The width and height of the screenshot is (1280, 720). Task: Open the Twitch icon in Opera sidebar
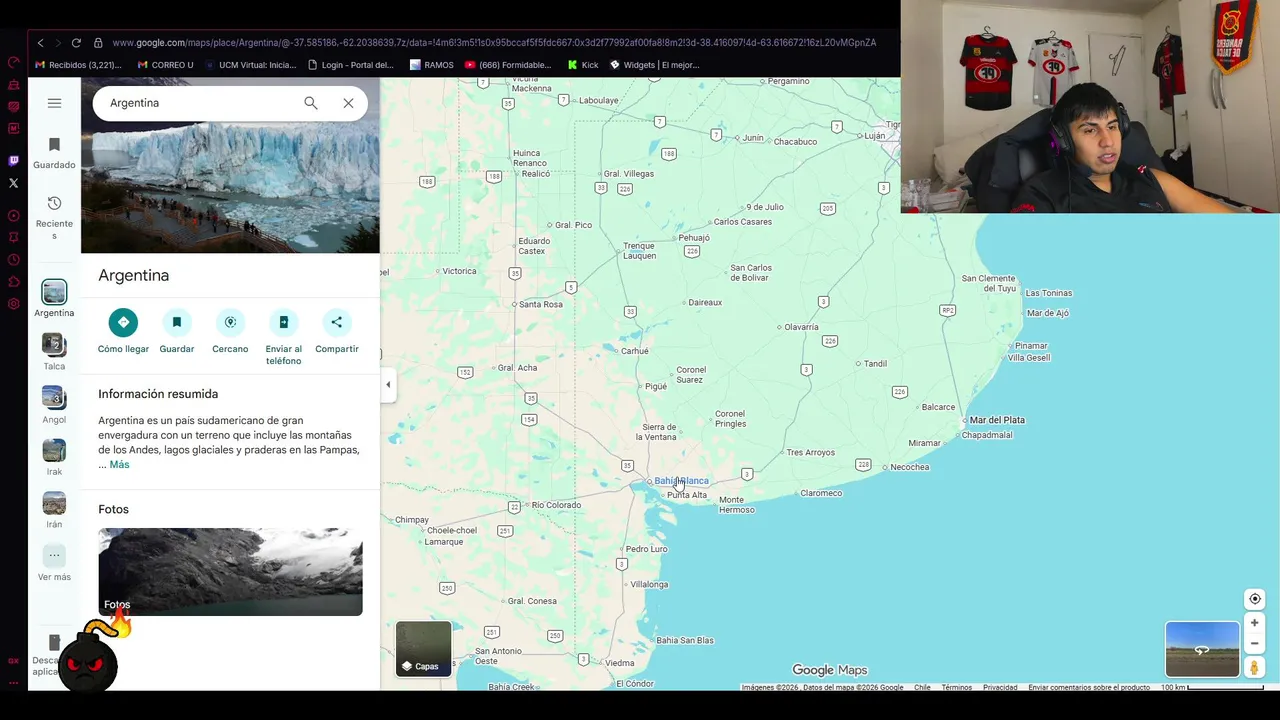13,160
